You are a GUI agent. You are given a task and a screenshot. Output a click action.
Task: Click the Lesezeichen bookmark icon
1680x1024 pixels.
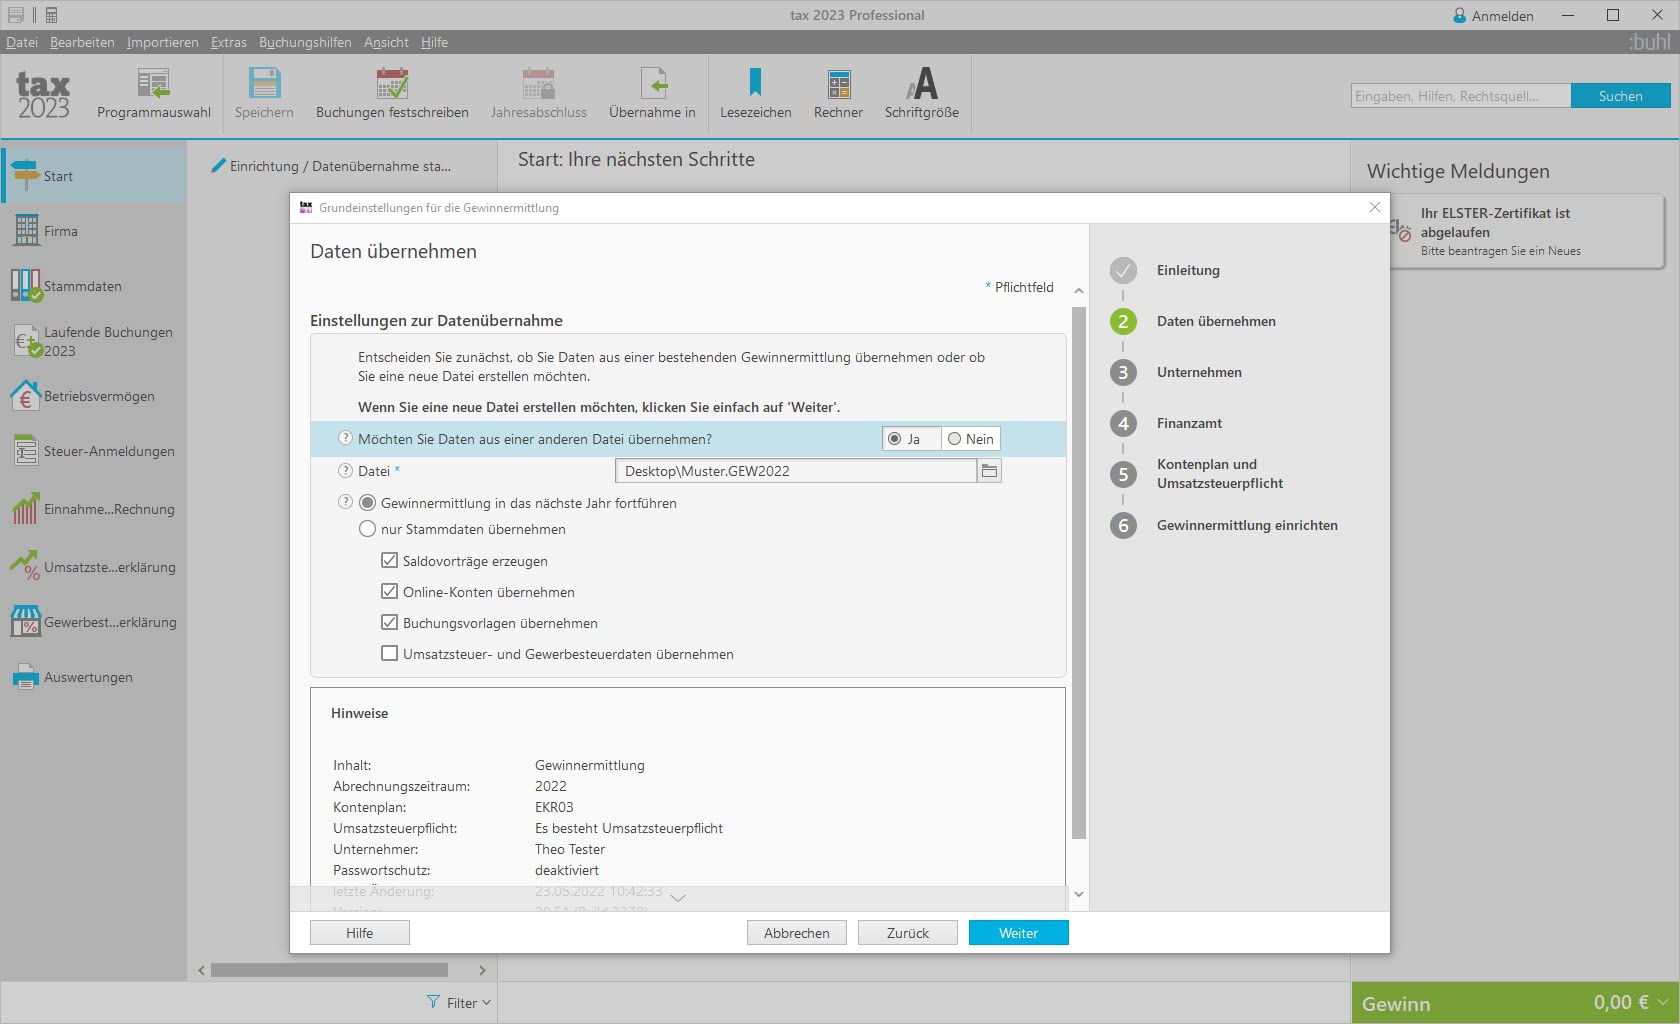[755, 83]
